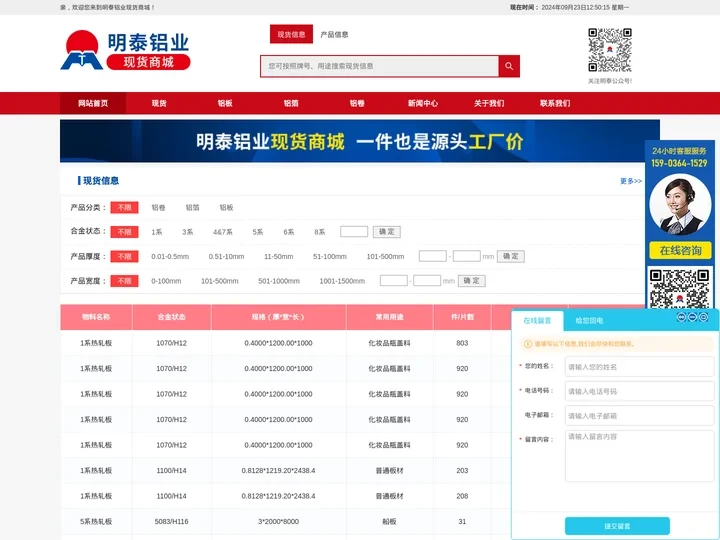Open 铝板 in navigation bar

tap(225, 103)
